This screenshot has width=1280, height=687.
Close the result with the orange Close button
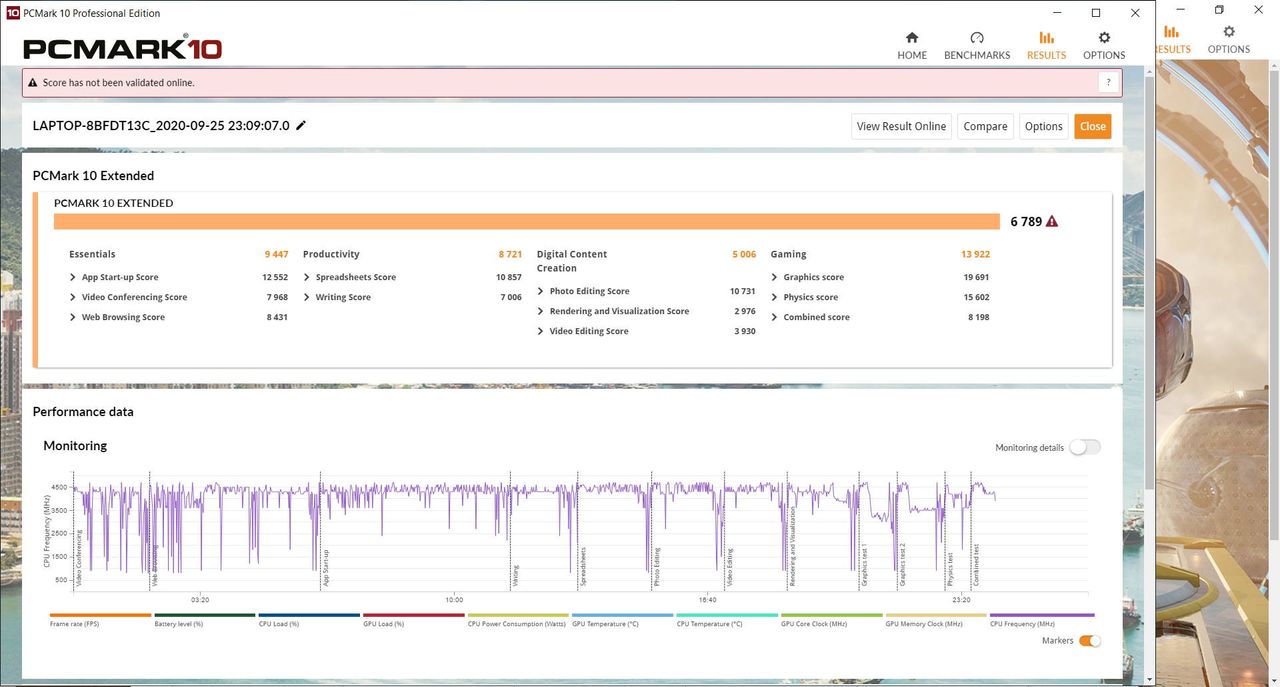pos(1093,126)
